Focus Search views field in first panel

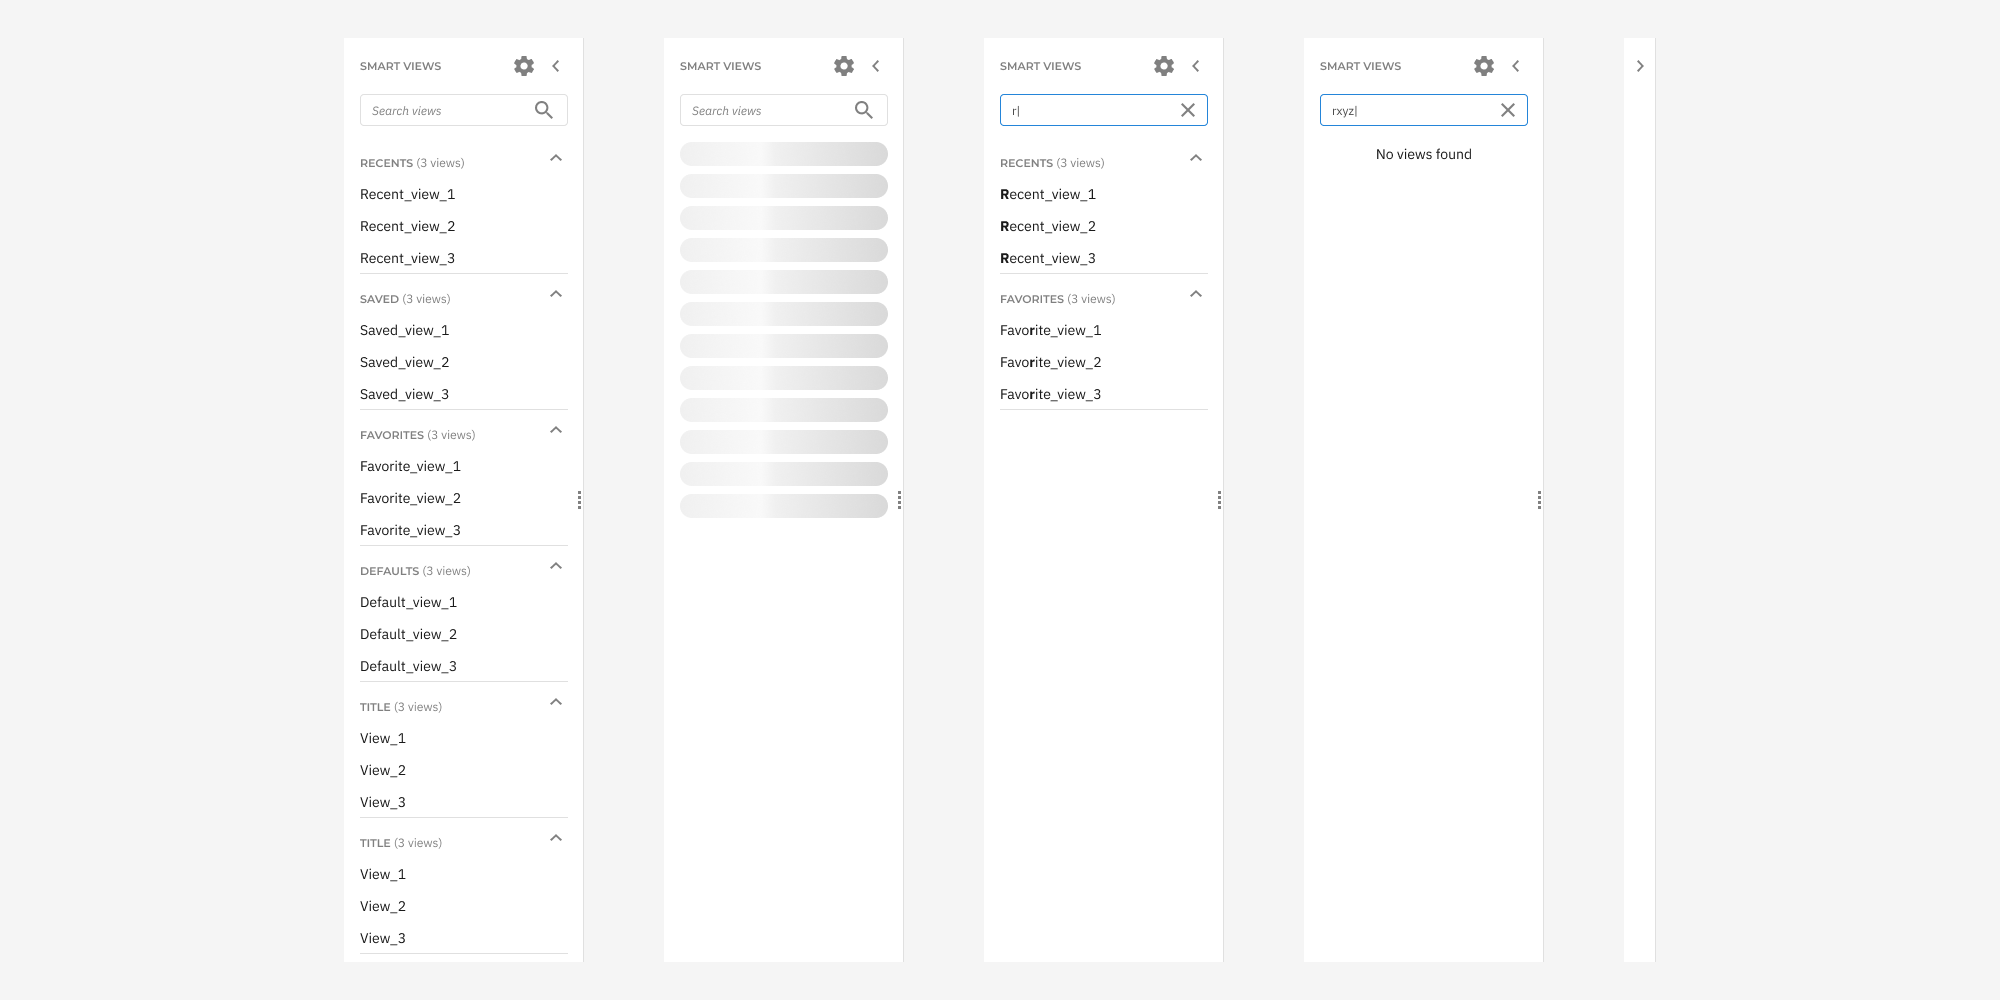(x=464, y=110)
